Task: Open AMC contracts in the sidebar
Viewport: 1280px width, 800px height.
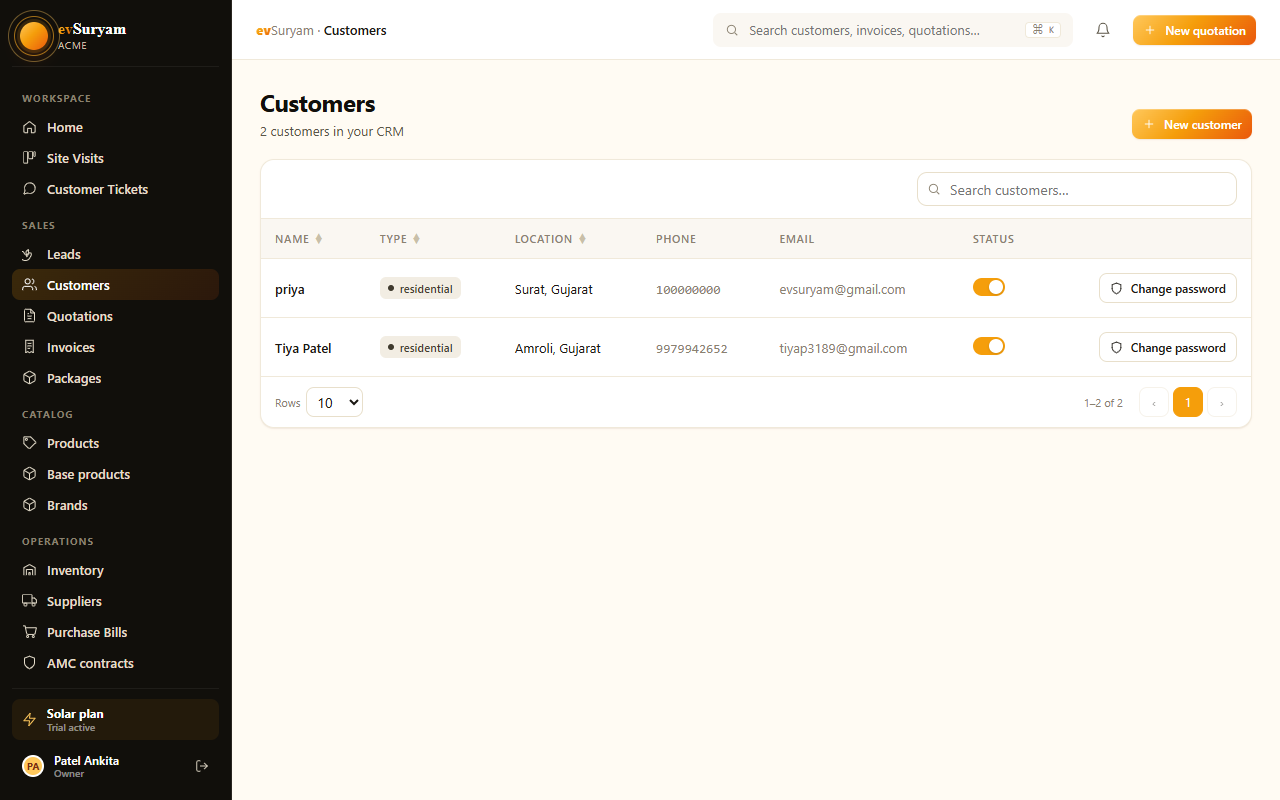Action: [115, 663]
